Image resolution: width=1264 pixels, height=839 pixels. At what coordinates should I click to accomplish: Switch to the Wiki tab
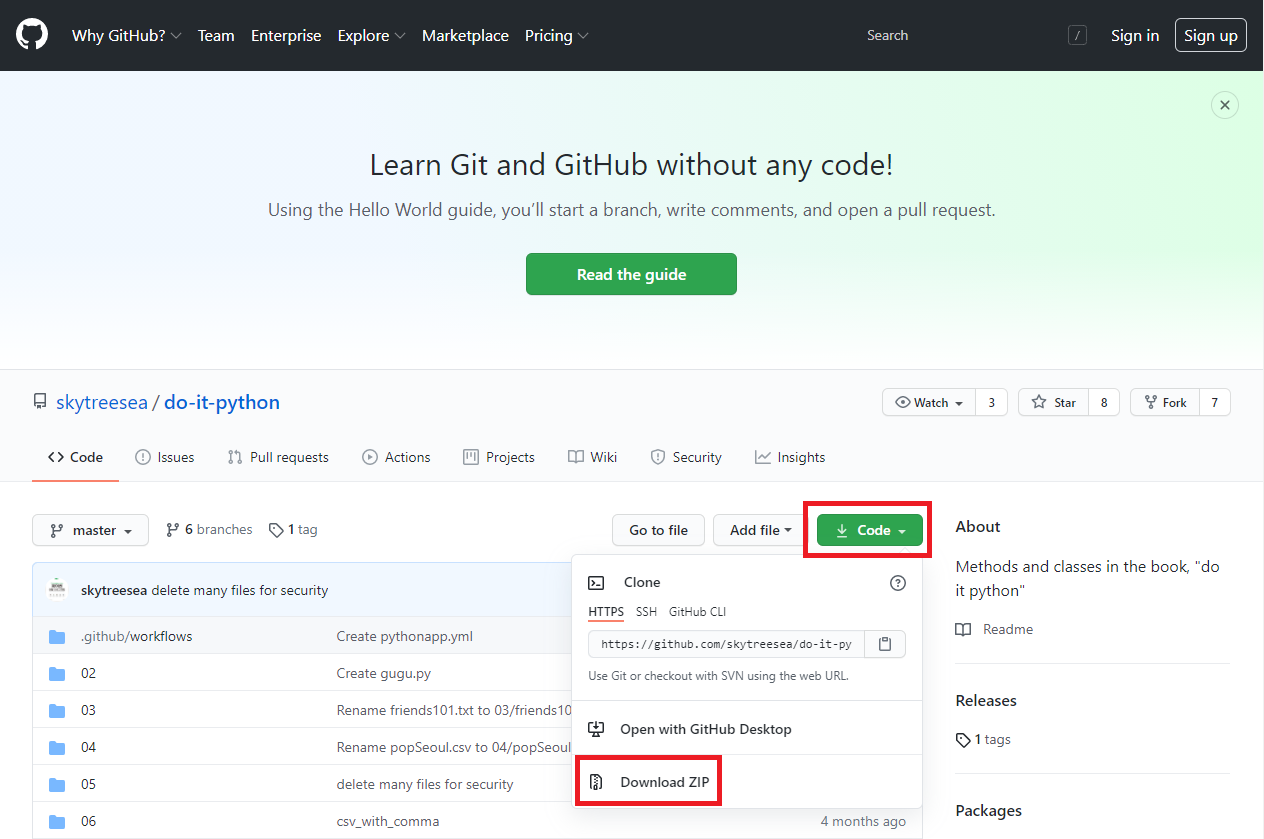pos(593,457)
